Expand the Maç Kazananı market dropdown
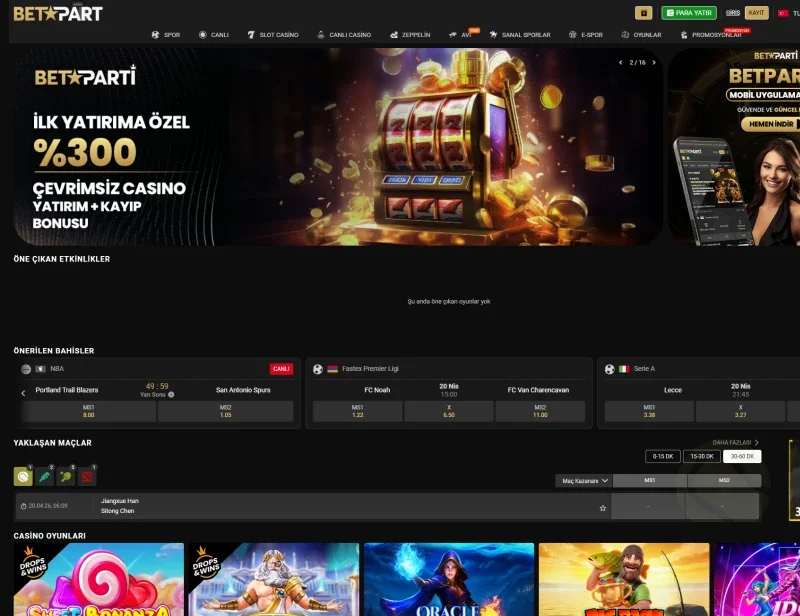 tap(584, 481)
